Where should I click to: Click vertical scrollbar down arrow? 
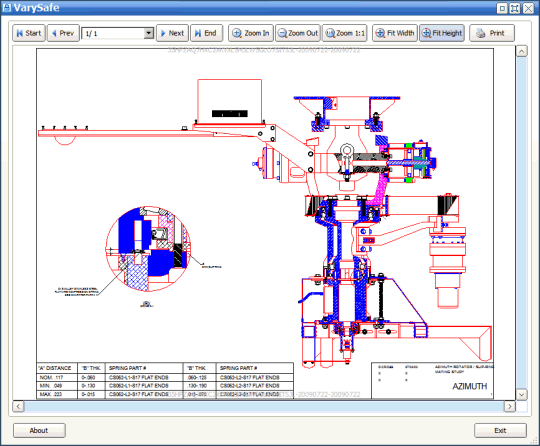tap(521, 394)
